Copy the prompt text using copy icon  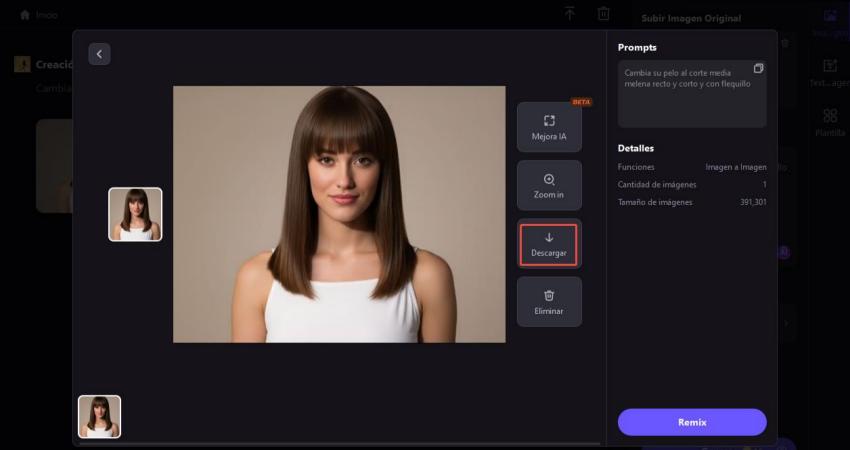[x=758, y=69]
